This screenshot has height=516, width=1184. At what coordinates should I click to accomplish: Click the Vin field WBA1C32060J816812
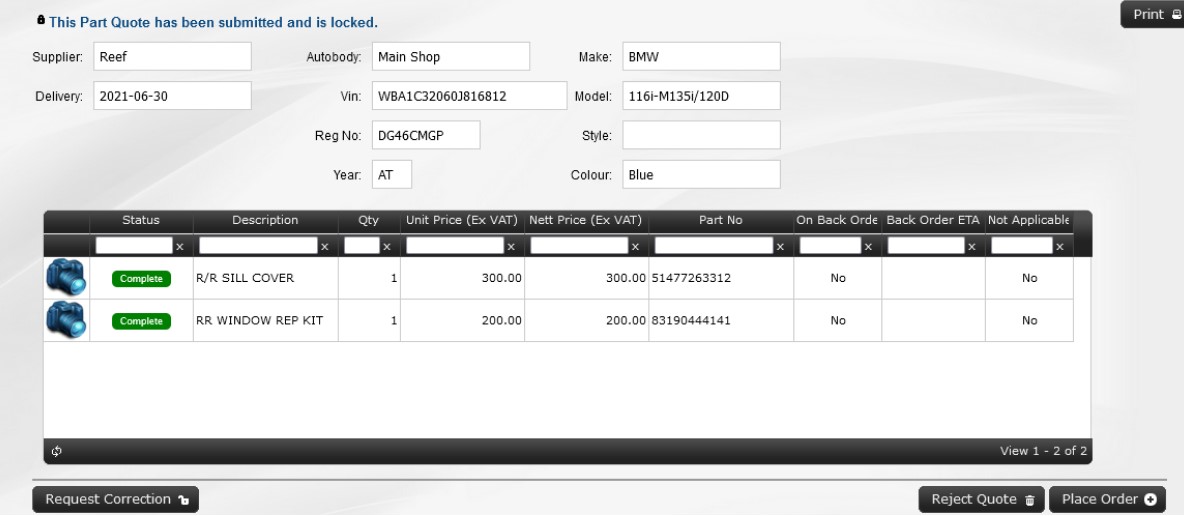(469, 96)
